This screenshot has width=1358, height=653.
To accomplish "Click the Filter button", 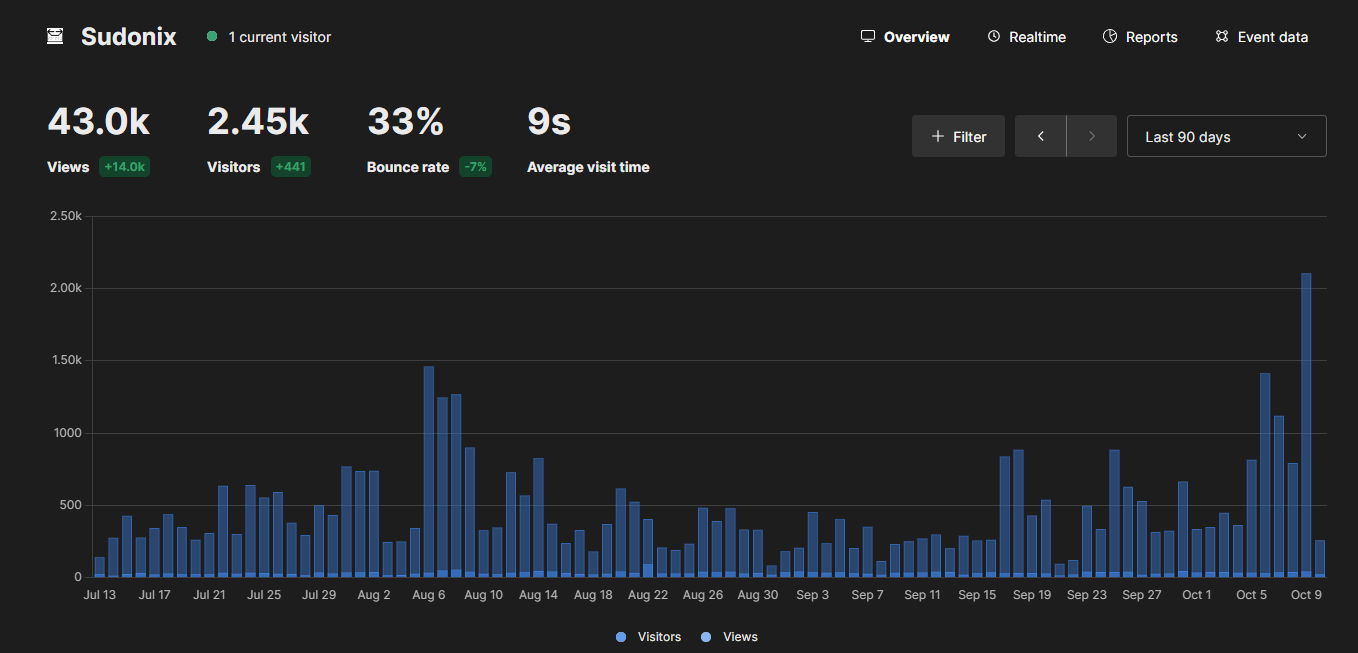I will click(958, 137).
